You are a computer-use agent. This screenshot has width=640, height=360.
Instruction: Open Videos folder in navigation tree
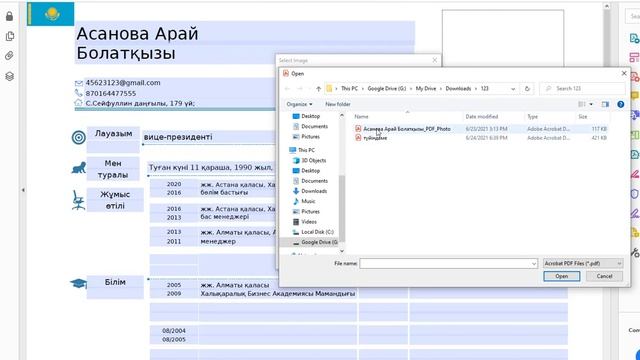(304, 222)
